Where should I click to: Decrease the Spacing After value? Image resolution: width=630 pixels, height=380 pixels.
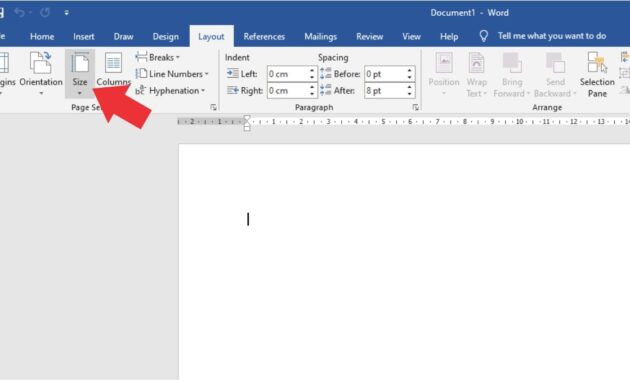(410, 94)
